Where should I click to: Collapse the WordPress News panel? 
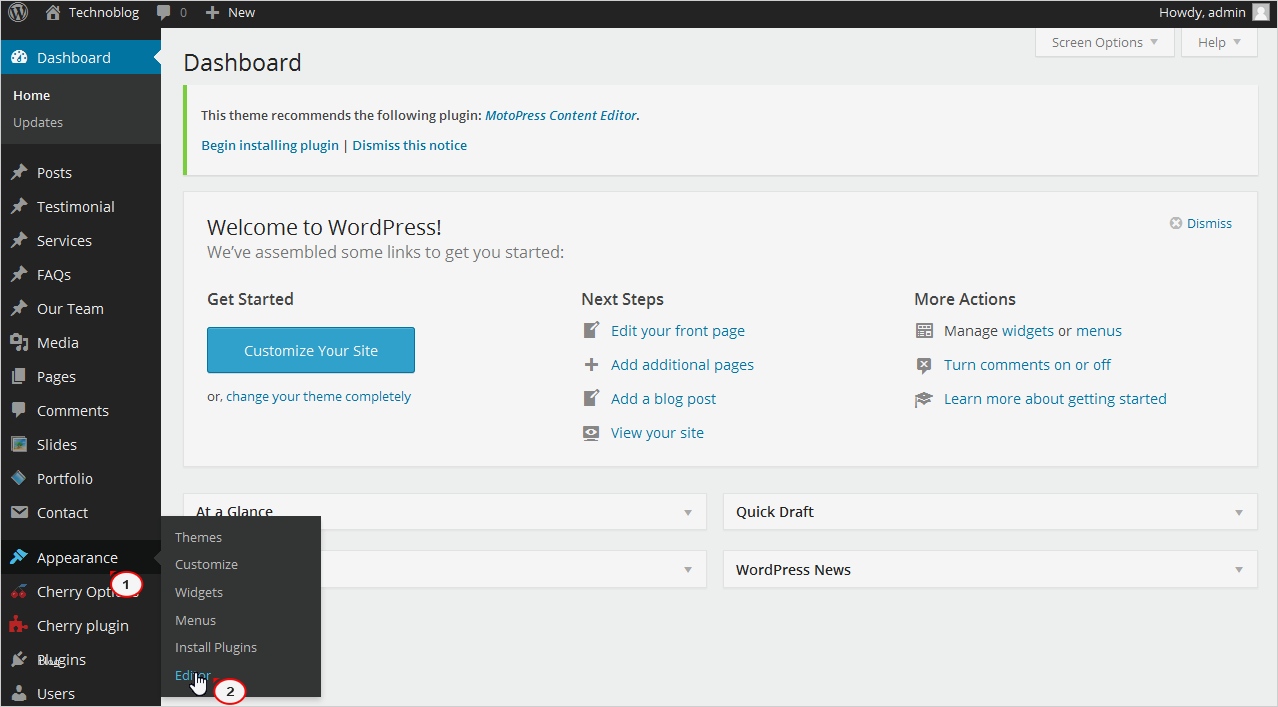(1239, 570)
